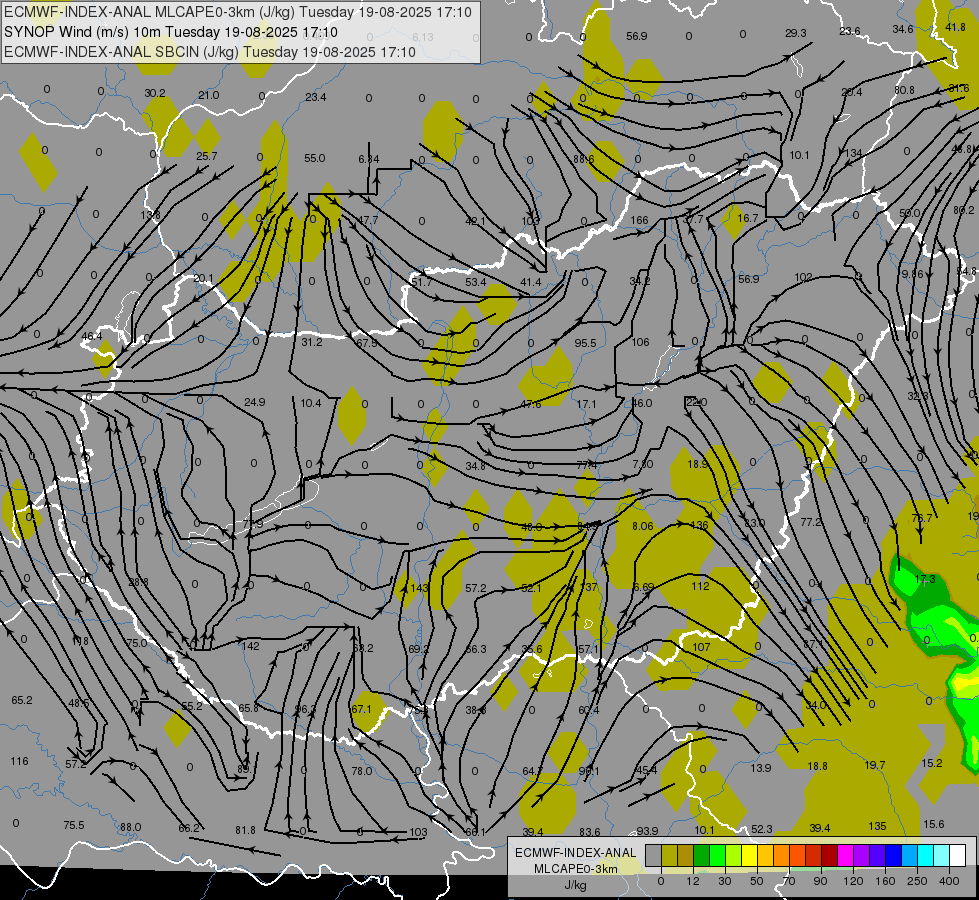Viewport: 979px width, 900px height.
Task: Select the map value 67.1
Action: click(361, 709)
